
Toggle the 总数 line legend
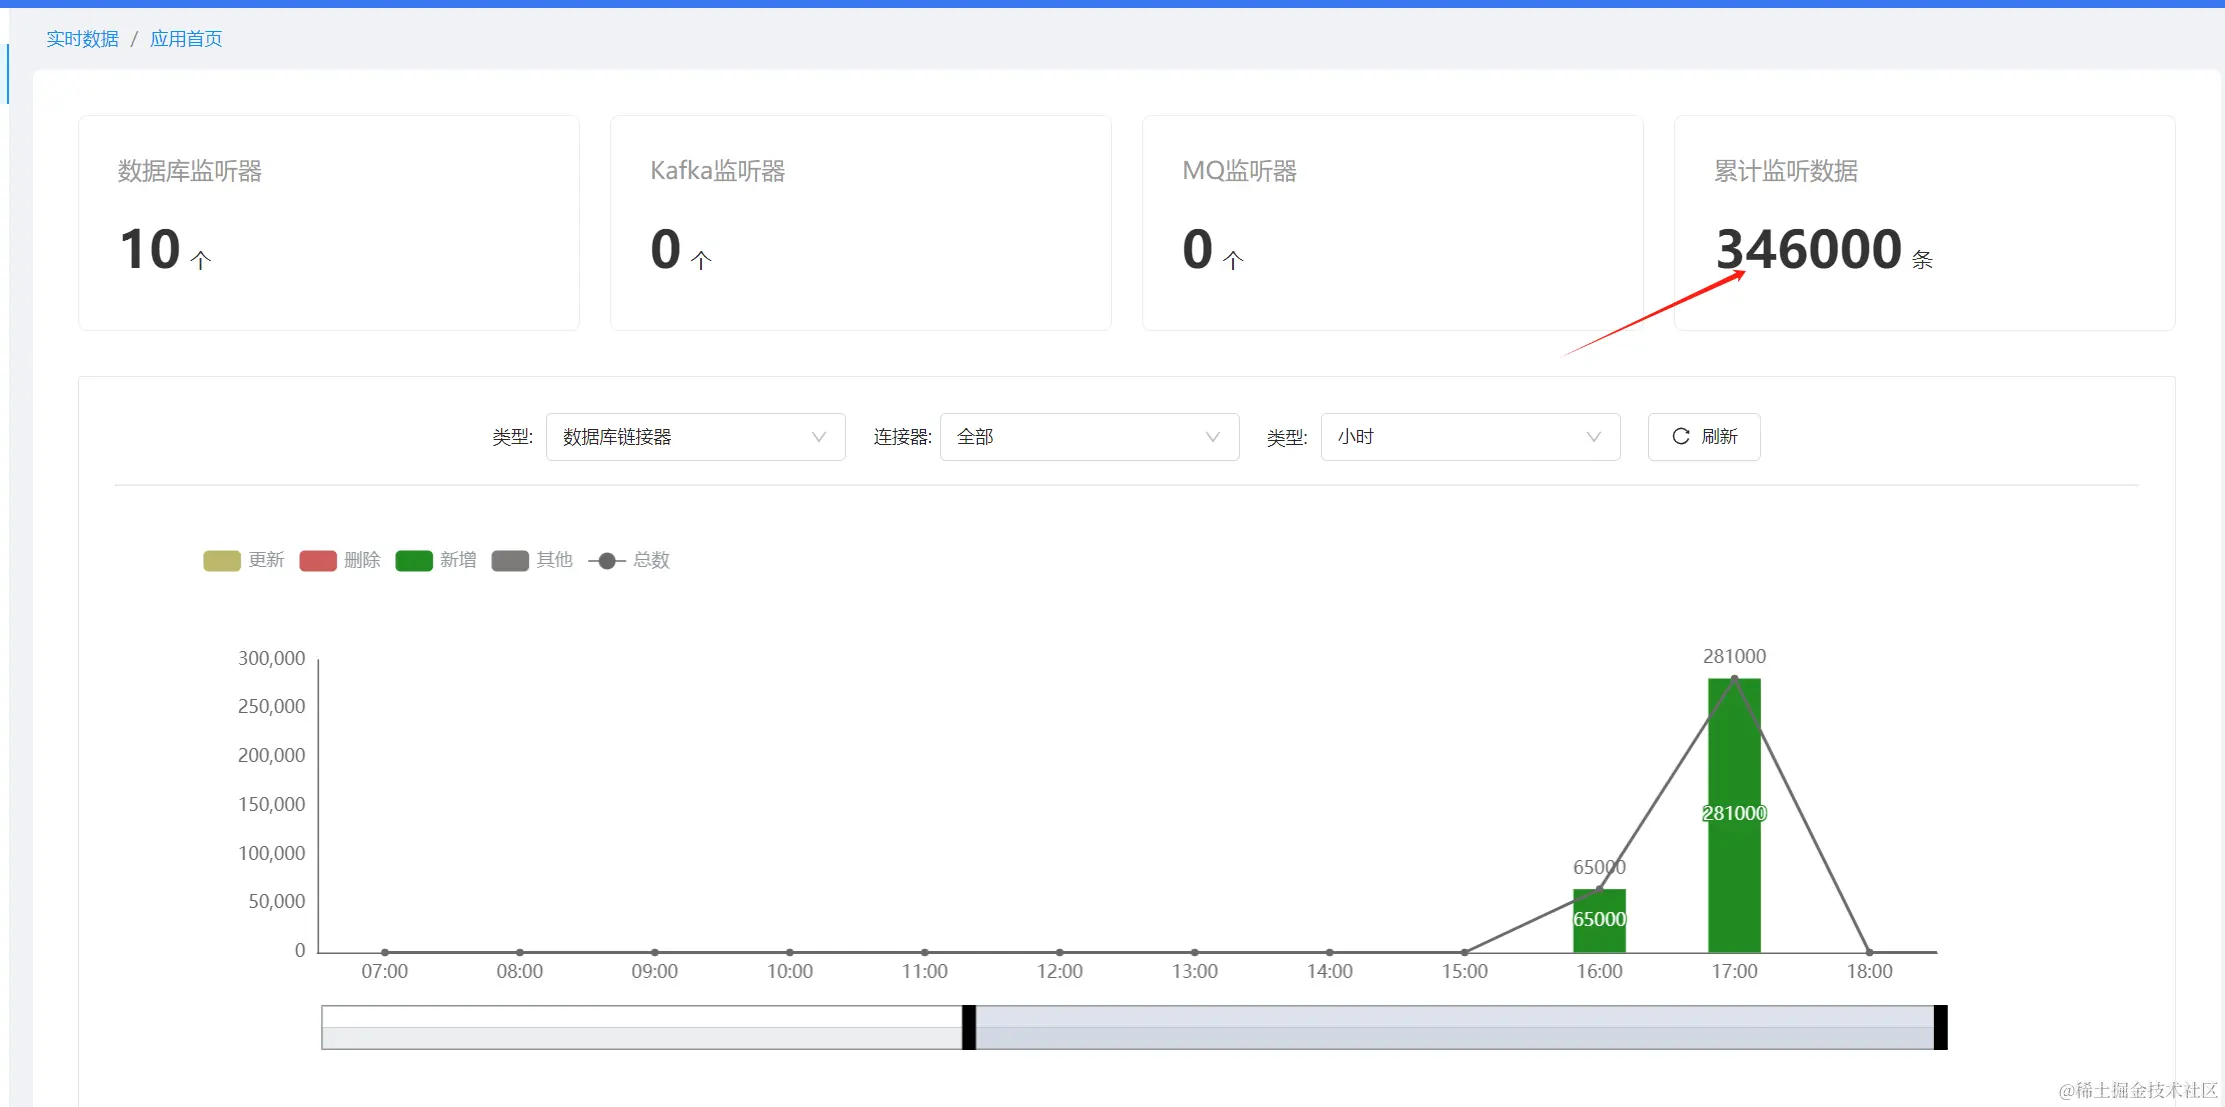(x=607, y=561)
